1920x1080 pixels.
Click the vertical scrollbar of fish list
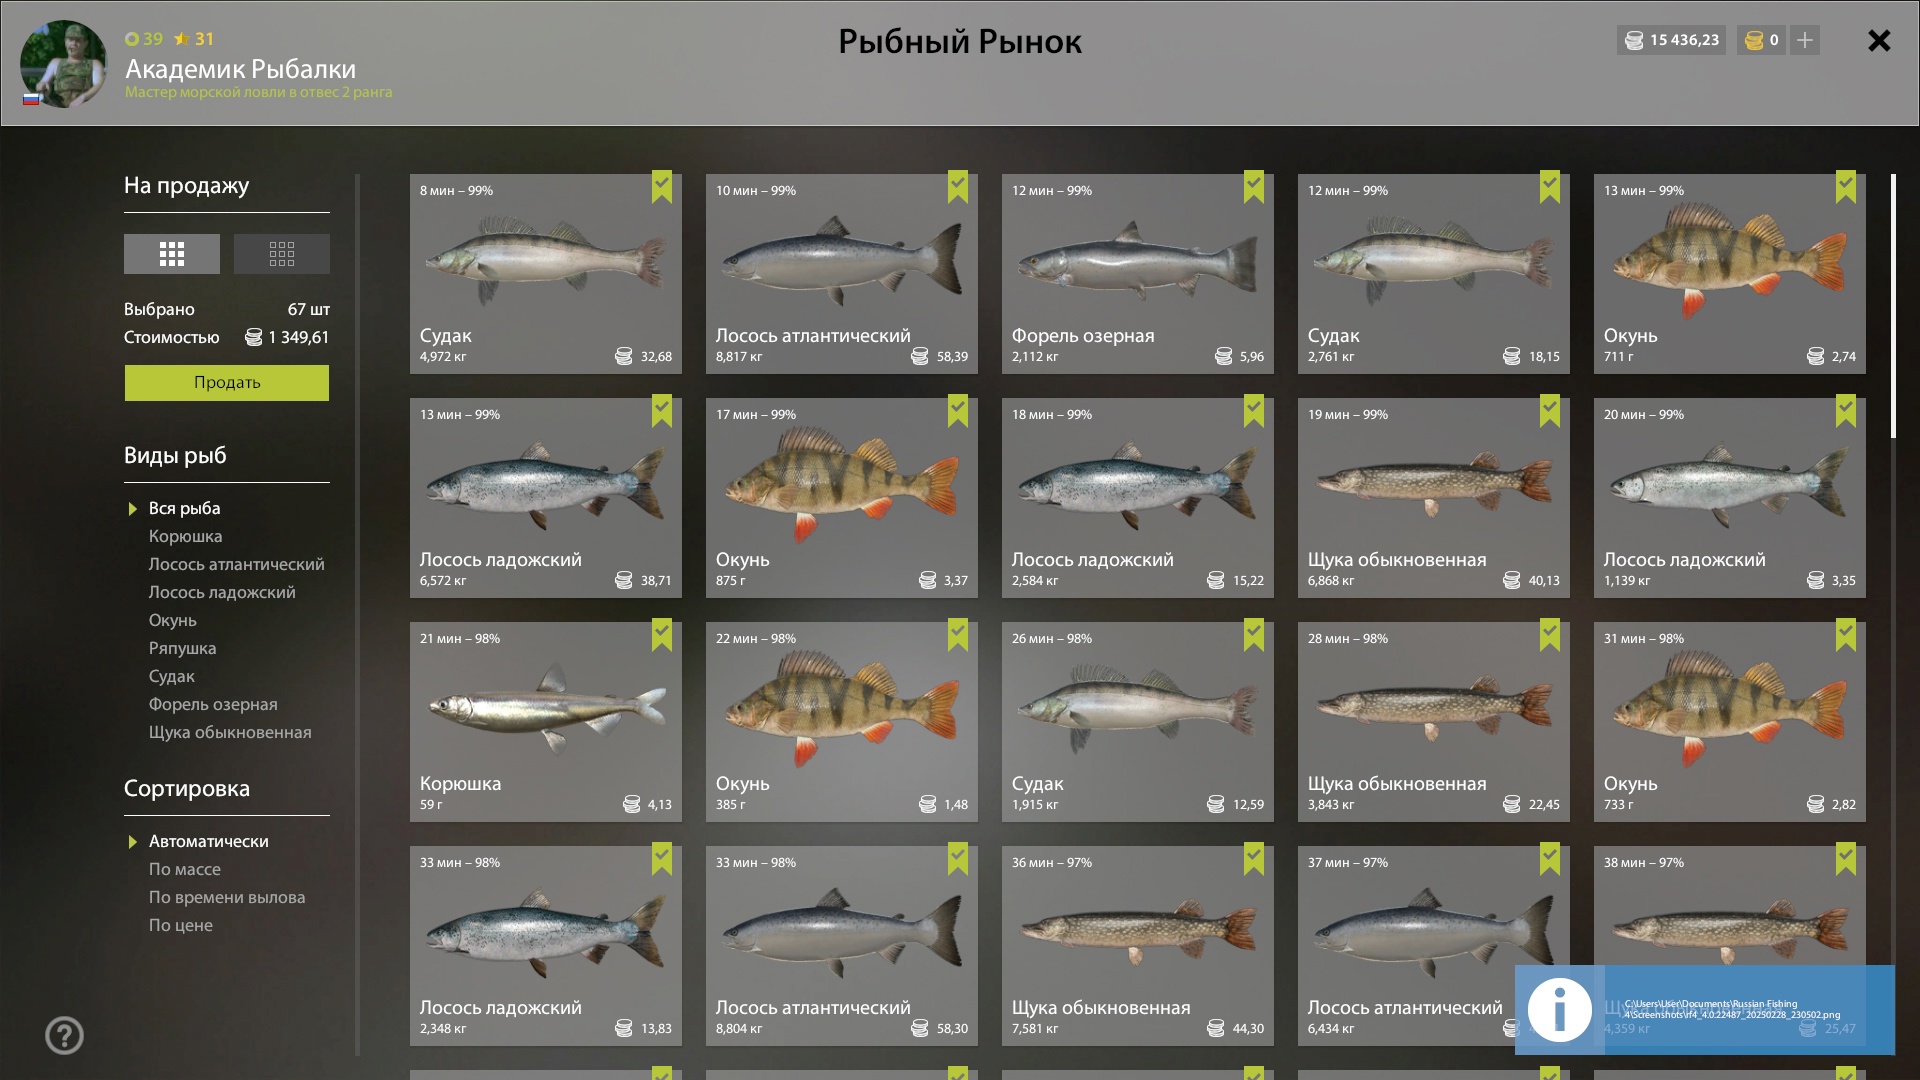1893,306
